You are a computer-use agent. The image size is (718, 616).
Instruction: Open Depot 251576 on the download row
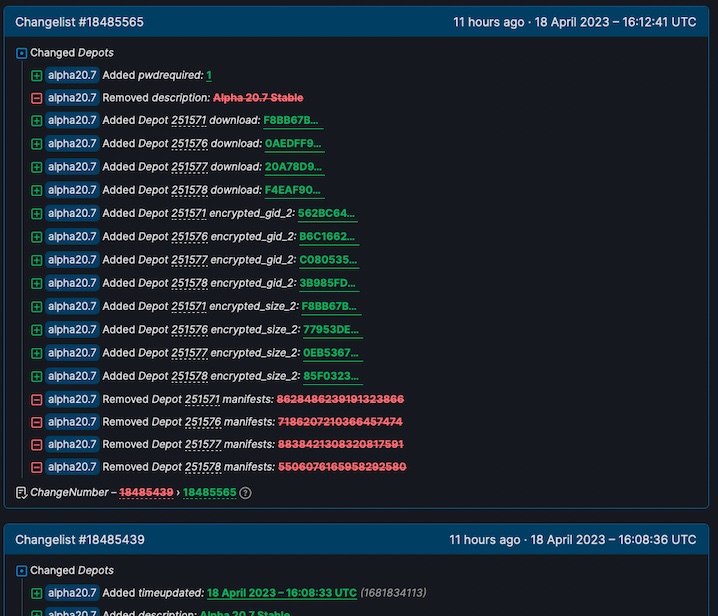coord(189,144)
